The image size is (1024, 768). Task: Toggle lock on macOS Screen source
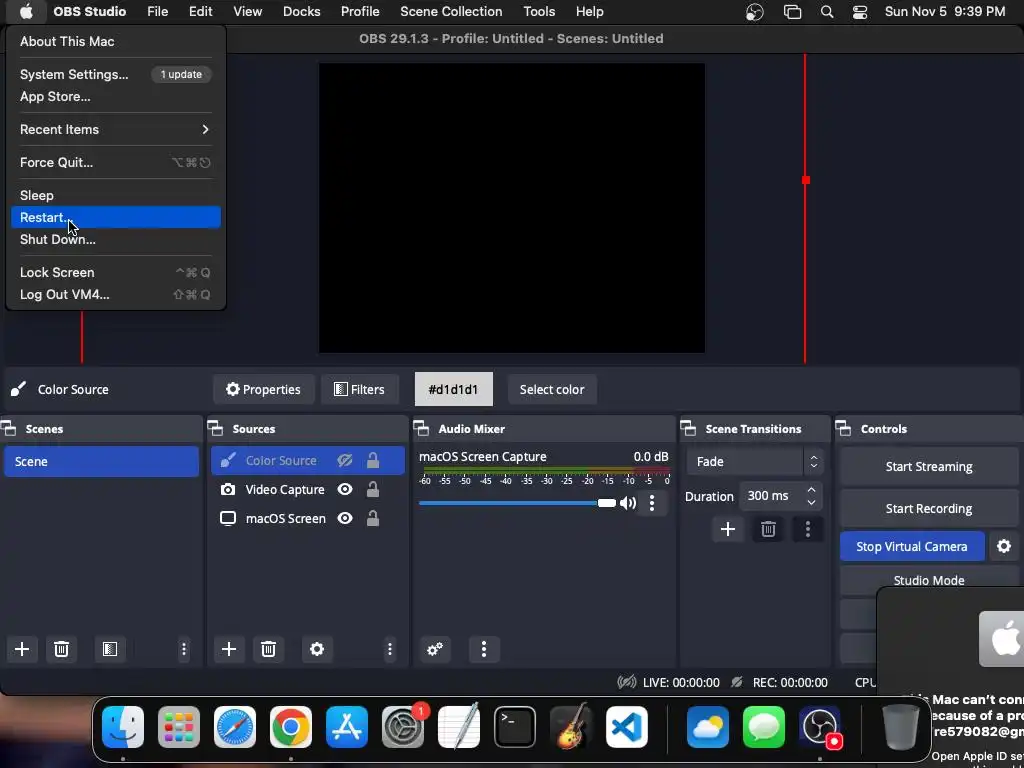(373, 518)
